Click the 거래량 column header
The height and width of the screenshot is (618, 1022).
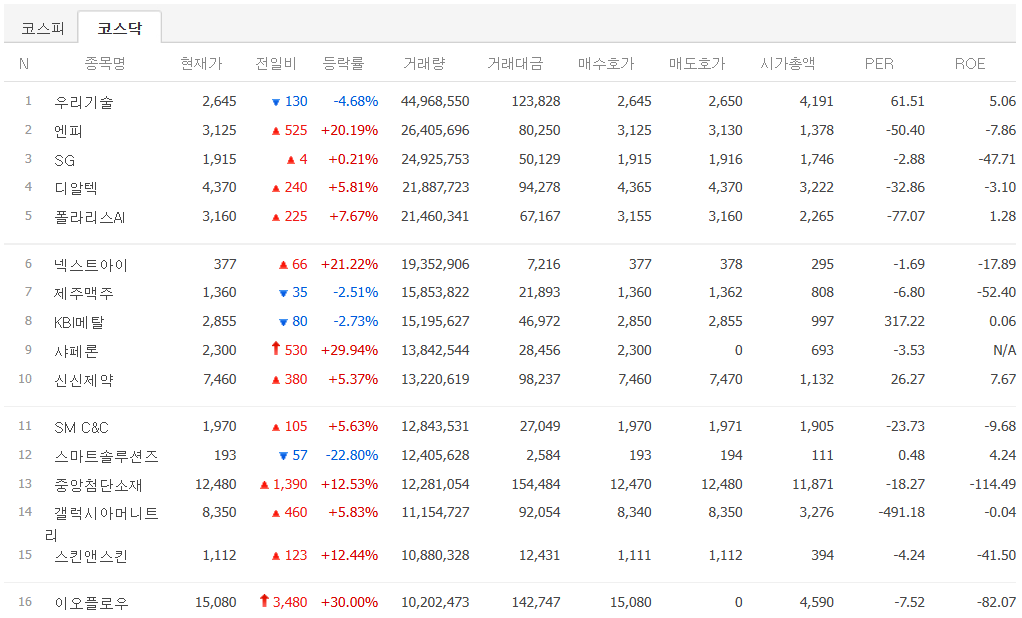[424, 63]
